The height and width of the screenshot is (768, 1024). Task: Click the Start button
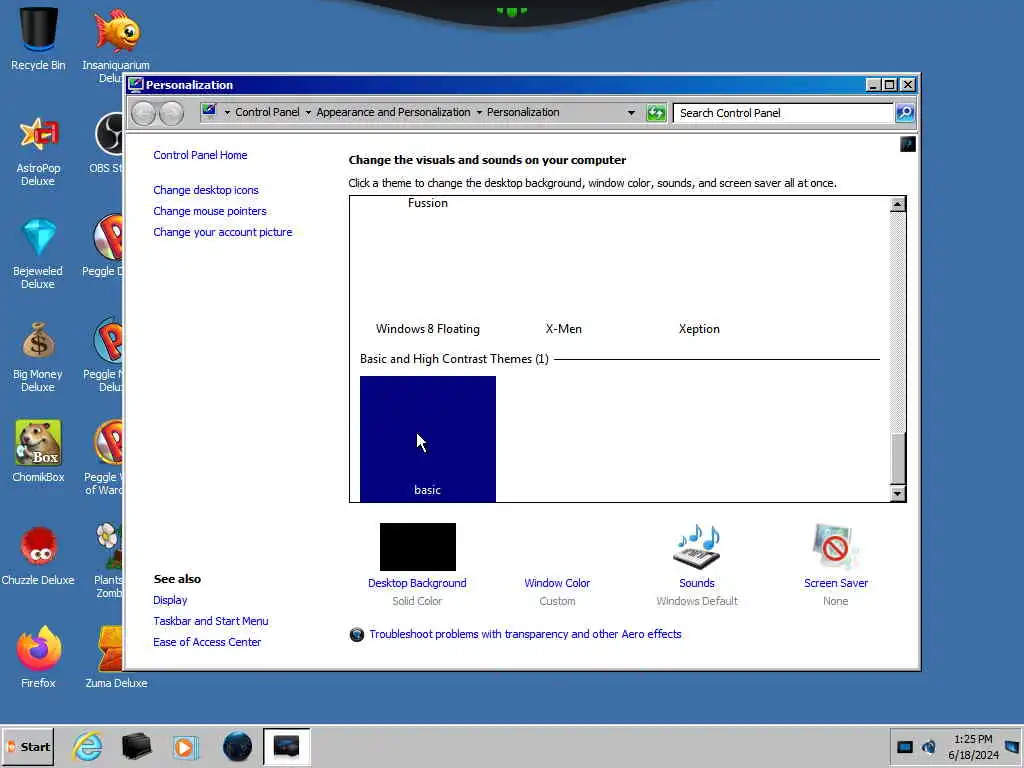click(28, 746)
